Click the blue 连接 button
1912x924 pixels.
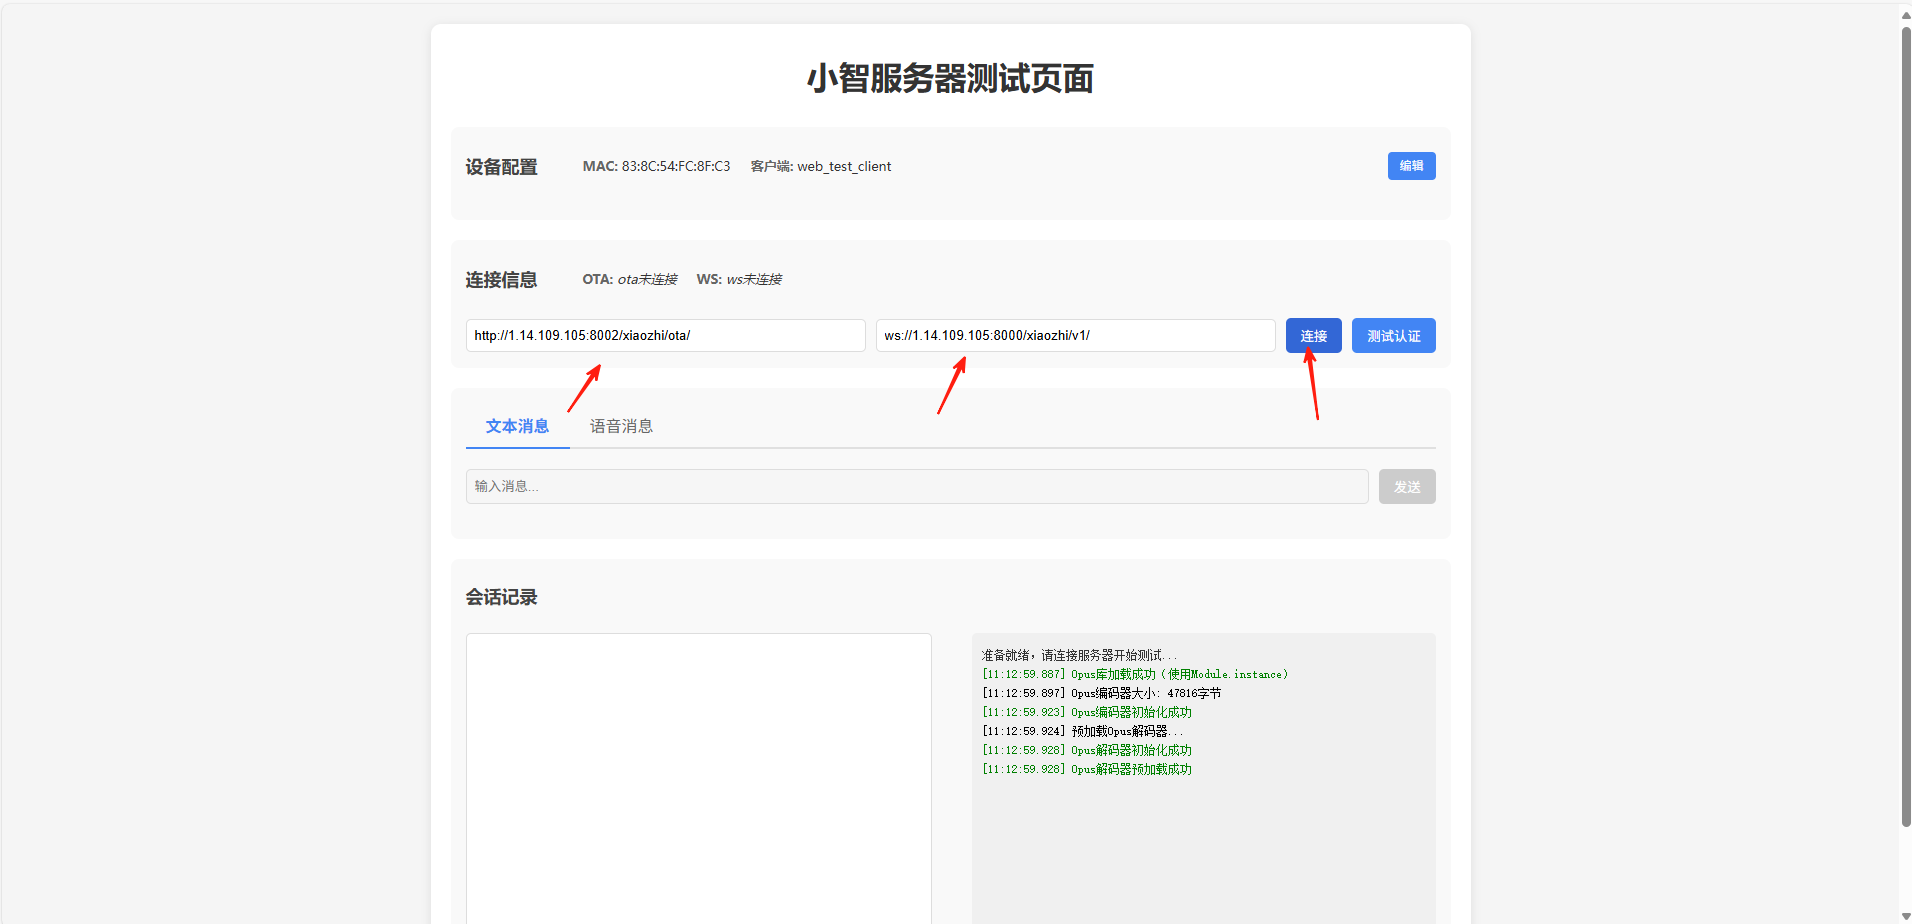coord(1313,336)
